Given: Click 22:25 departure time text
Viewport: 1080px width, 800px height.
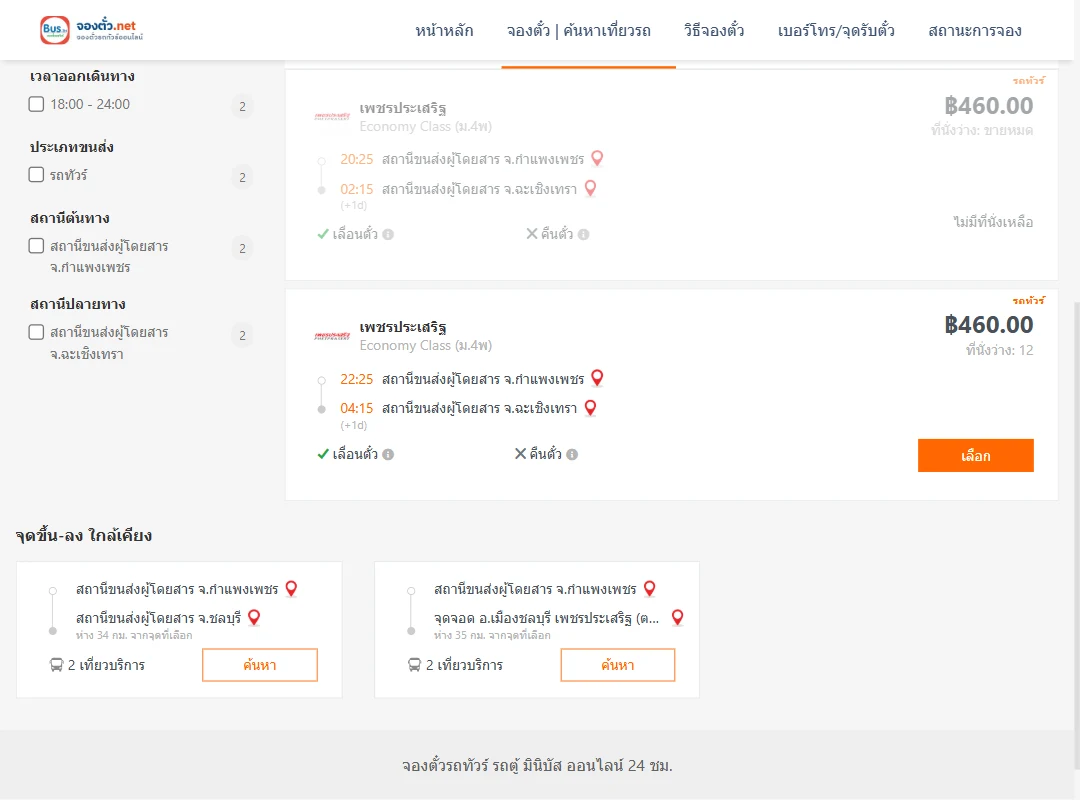Looking at the screenshot, I should pyautogui.click(x=356, y=379).
